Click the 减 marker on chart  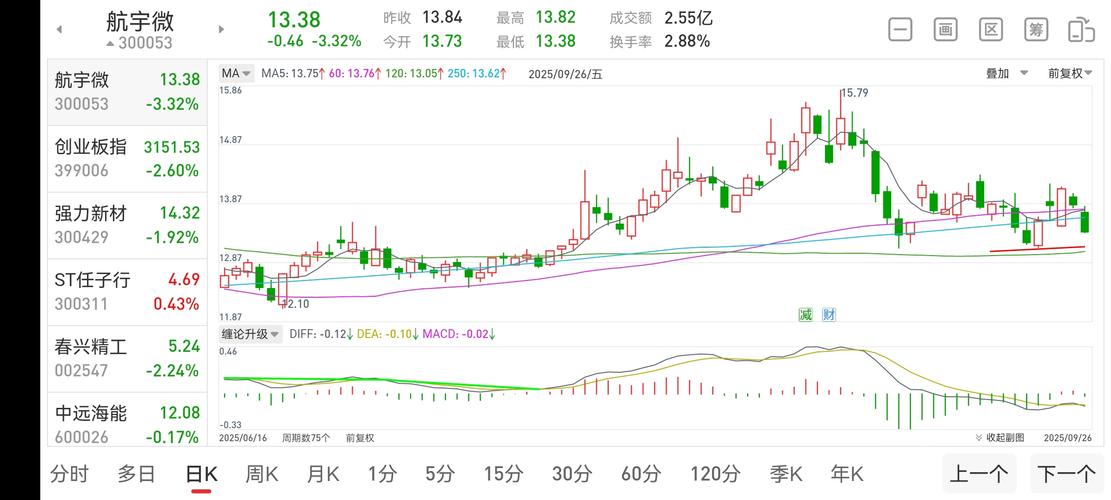tap(805, 314)
